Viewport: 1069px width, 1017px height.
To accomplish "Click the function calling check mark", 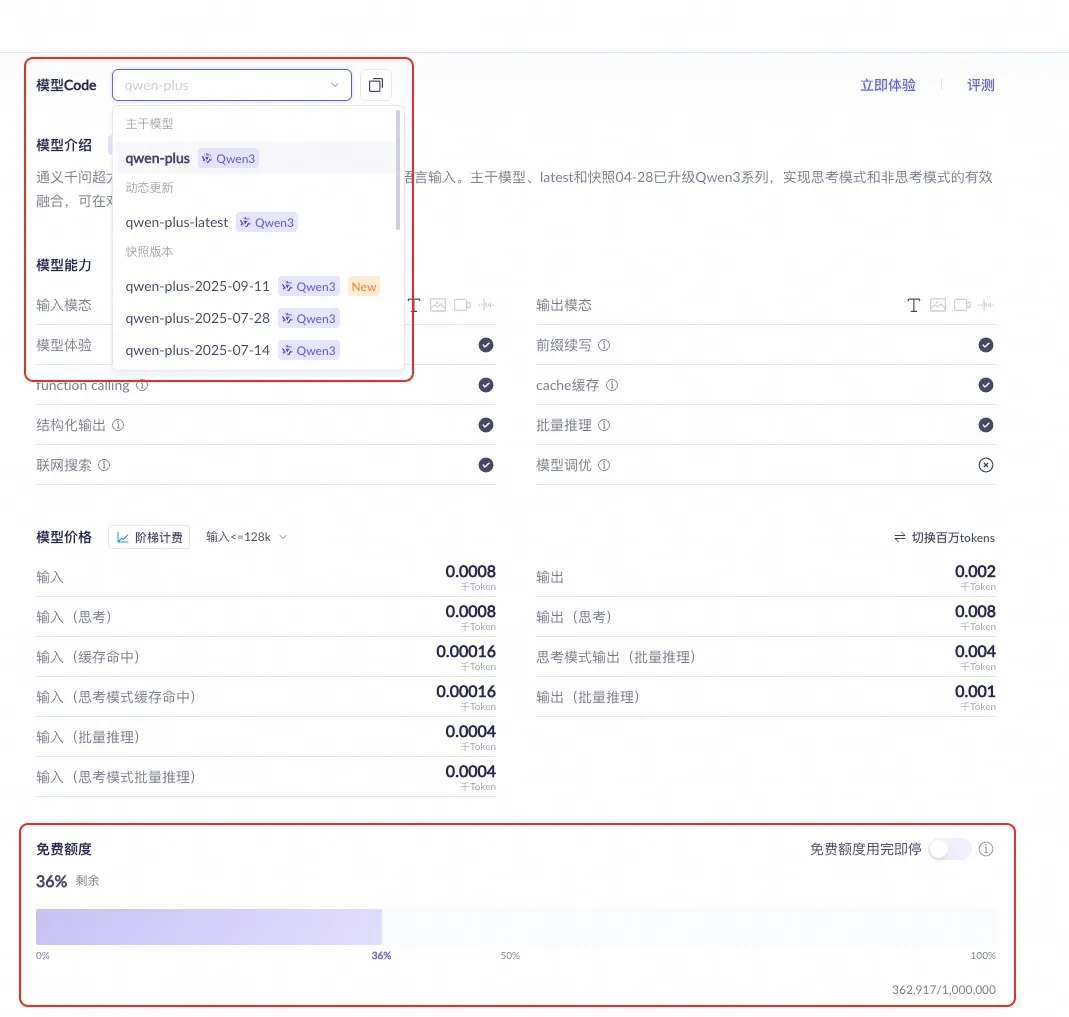I will (x=486, y=385).
